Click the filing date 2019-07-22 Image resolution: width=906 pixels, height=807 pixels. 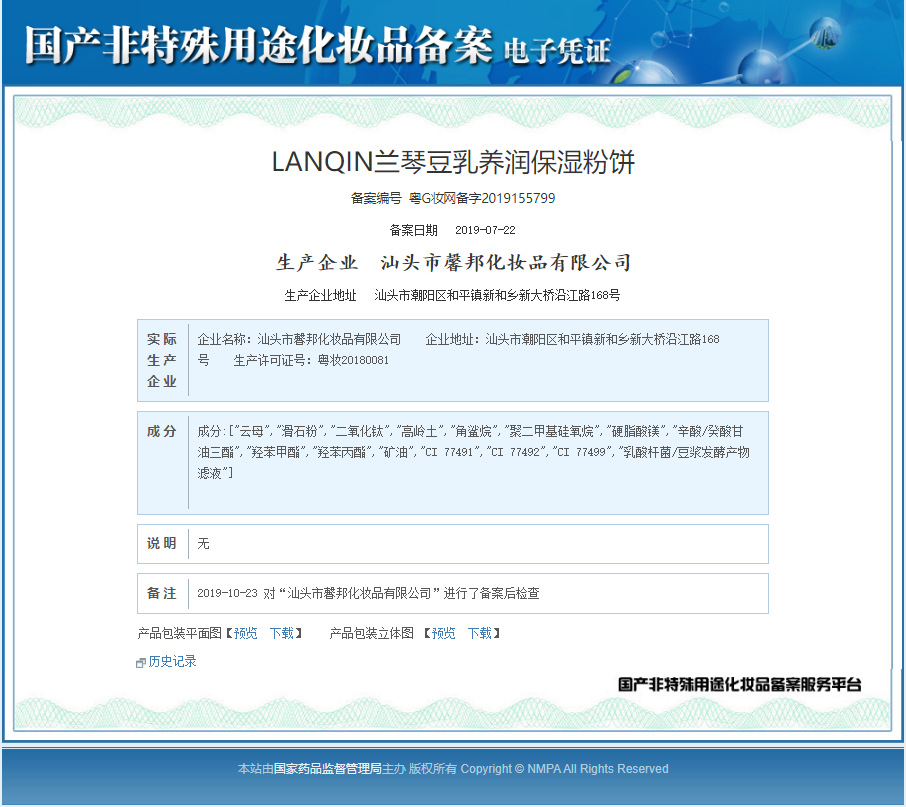(x=485, y=230)
